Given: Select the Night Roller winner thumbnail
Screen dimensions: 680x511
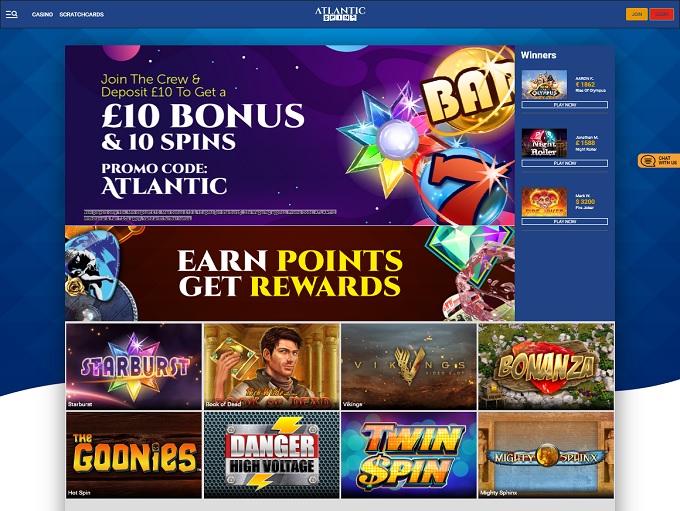Looking at the screenshot, I should (x=544, y=143).
